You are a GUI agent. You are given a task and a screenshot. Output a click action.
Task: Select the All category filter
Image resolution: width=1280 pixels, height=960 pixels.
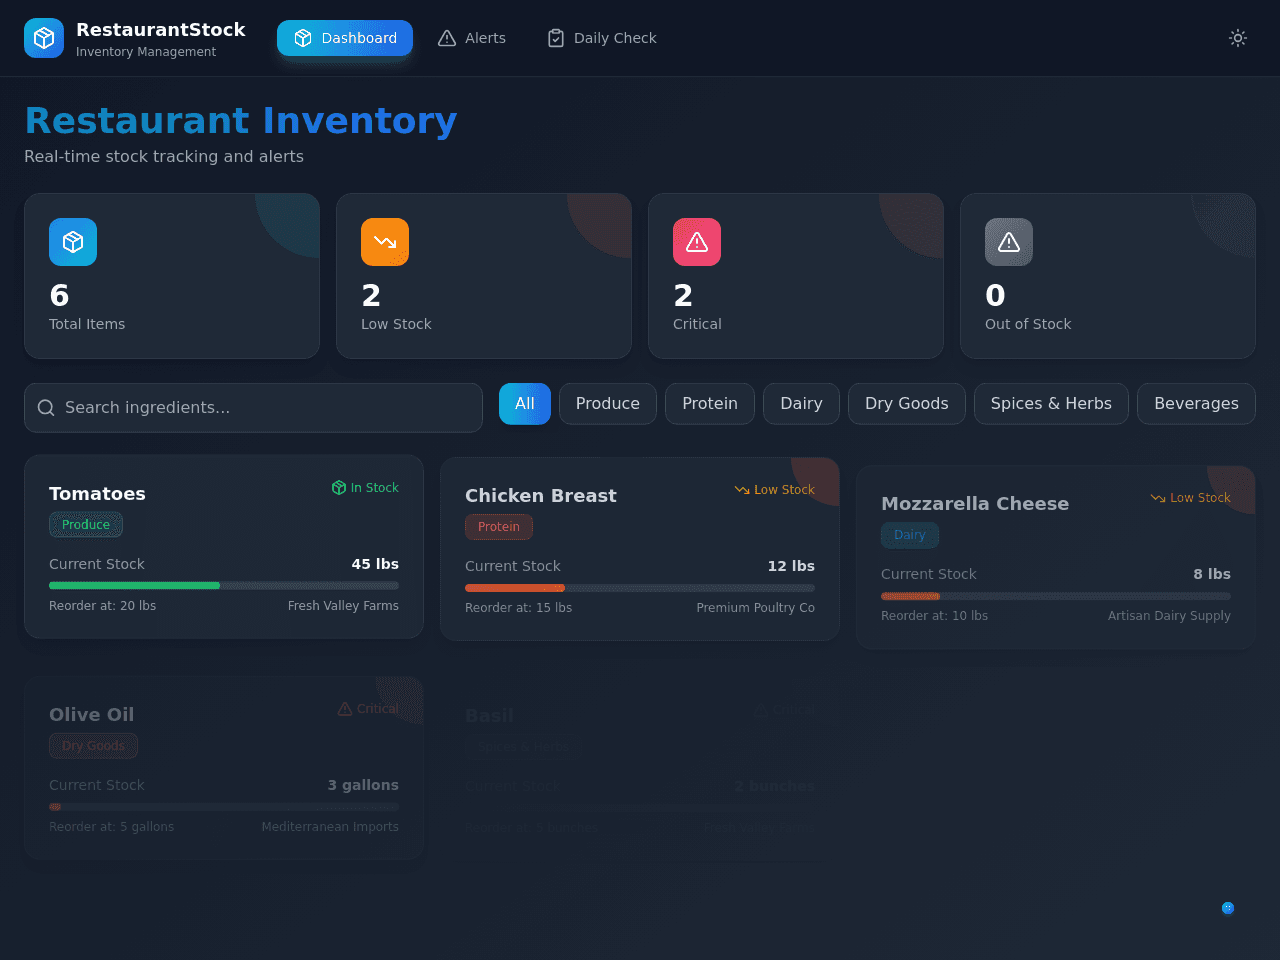pos(525,404)
